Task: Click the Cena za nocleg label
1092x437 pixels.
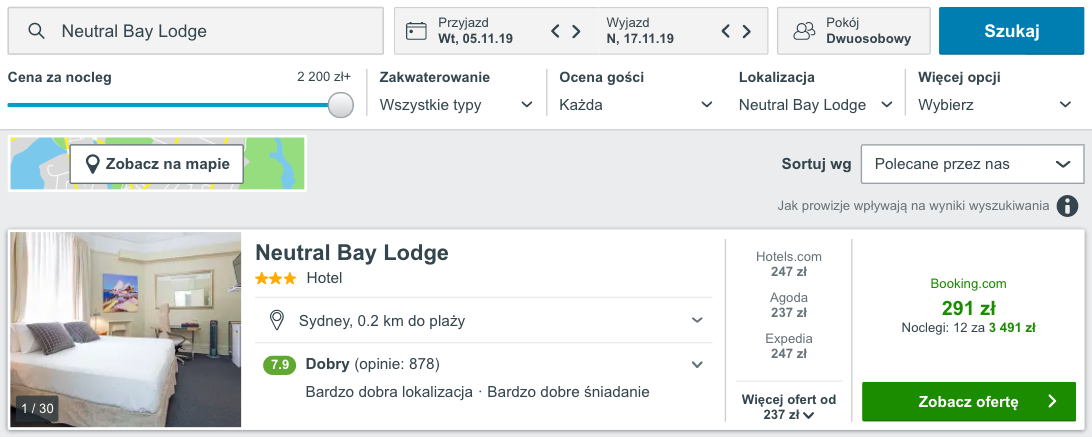Action: pyautogui.click(x=59, y=77)
